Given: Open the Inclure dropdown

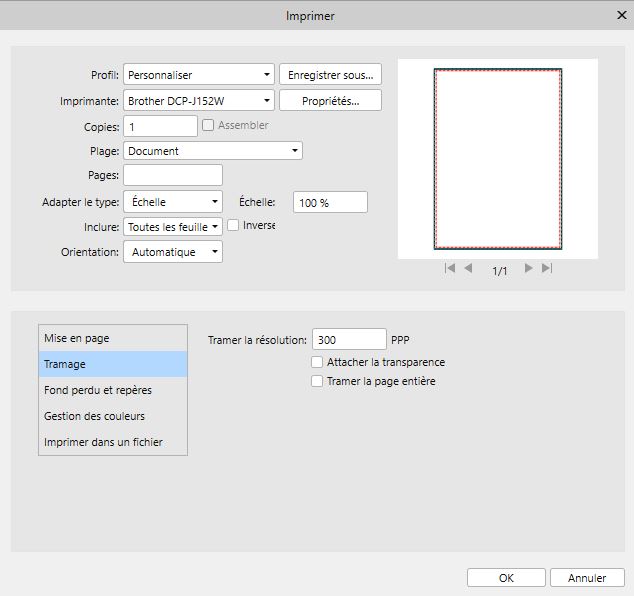Looking at the screenshot, I should [173, 227].
